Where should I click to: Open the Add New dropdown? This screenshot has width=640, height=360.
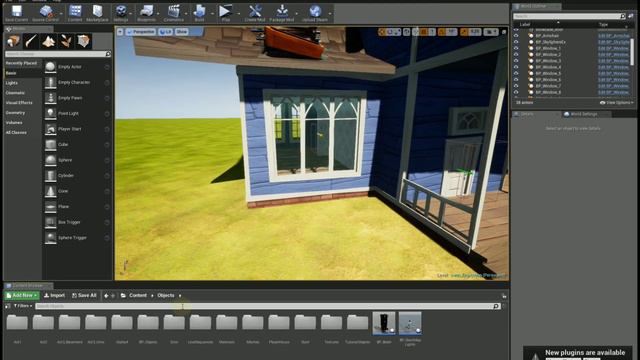tap(22, 295)
